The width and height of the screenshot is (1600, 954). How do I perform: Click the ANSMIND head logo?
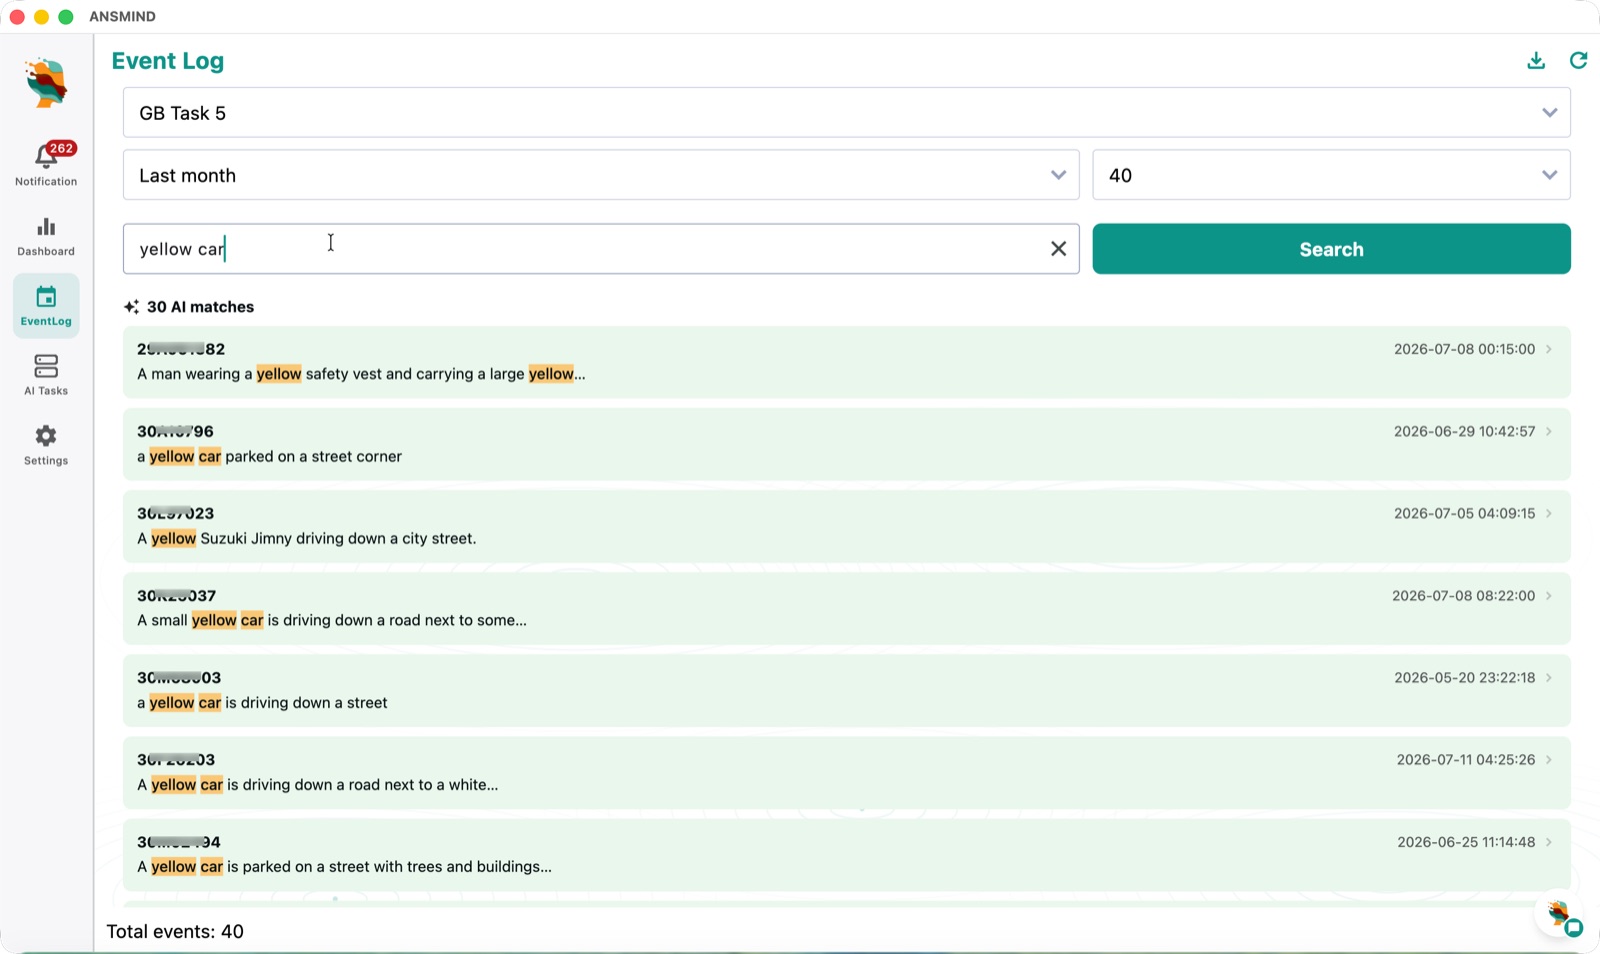pyautogui.click(x=46, y=83)
